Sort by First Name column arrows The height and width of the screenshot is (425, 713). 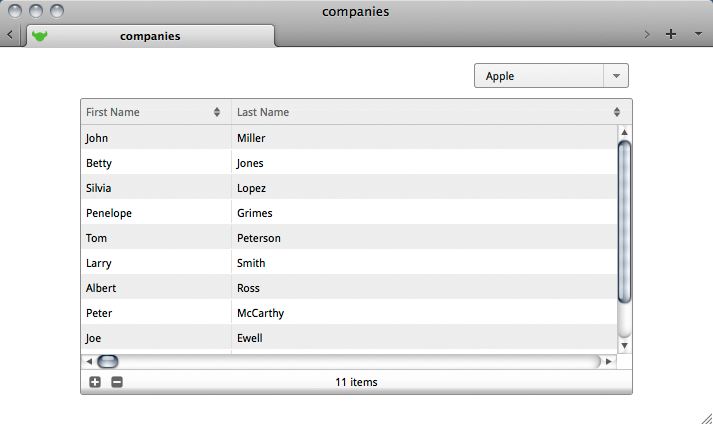tap(217, 112)
